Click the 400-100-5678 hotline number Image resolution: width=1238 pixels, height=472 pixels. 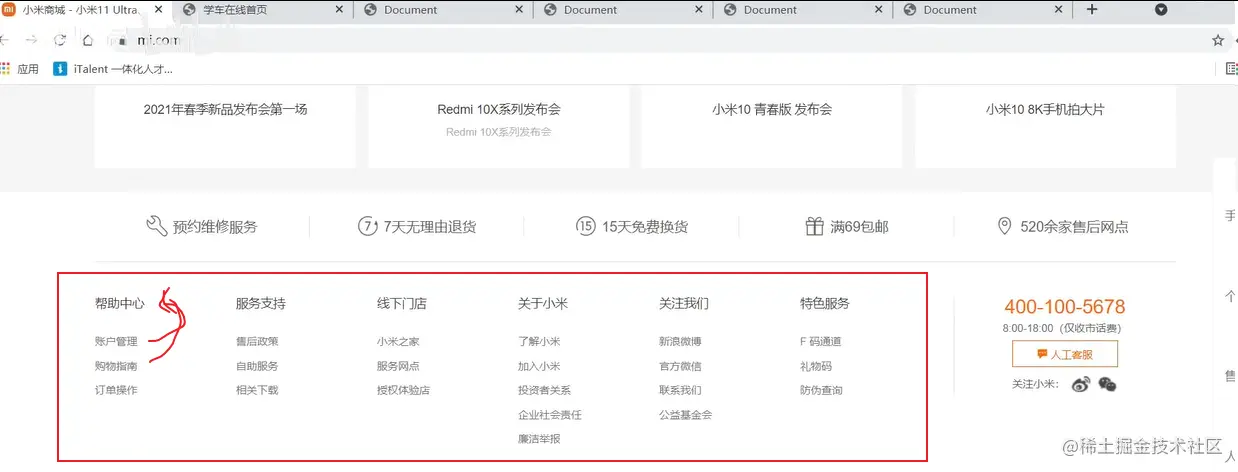tap(1065, 307)
